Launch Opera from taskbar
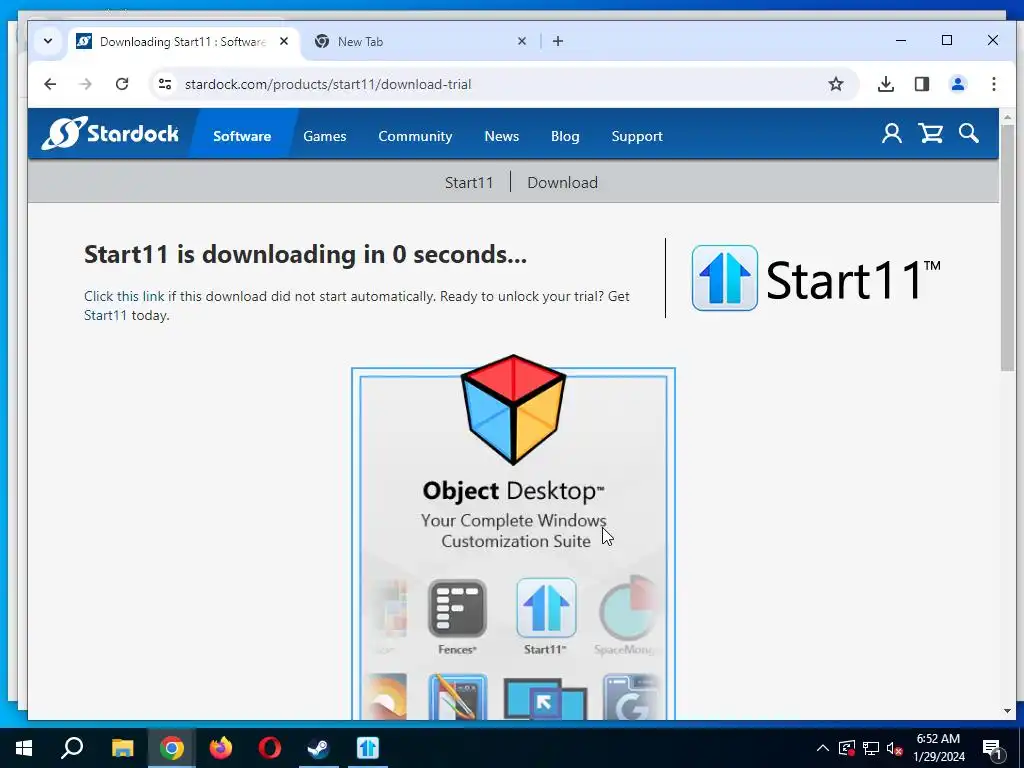This screenshot has height=768, width=1024. (270, 748)
